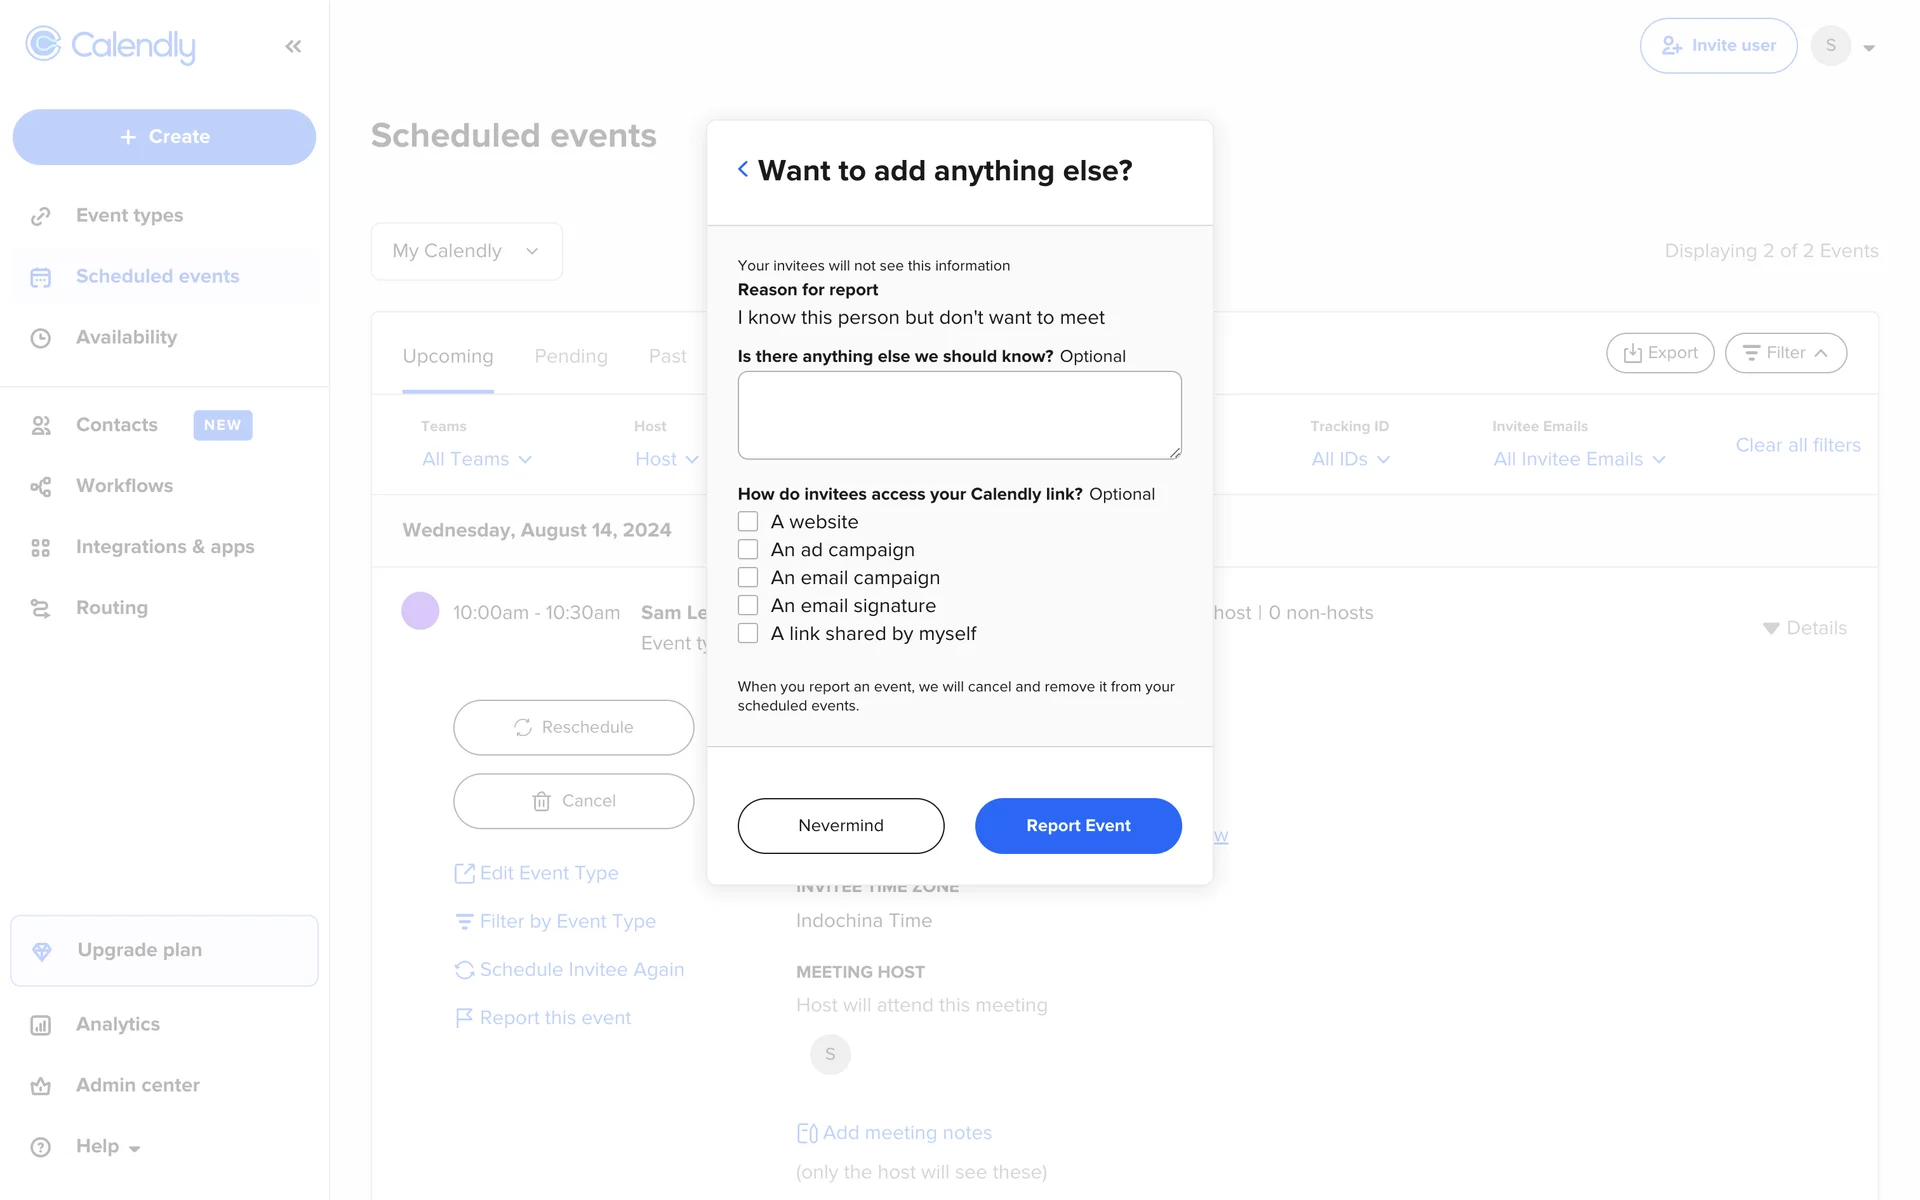Tick the 'An email campaign' option

click(748, 578)
